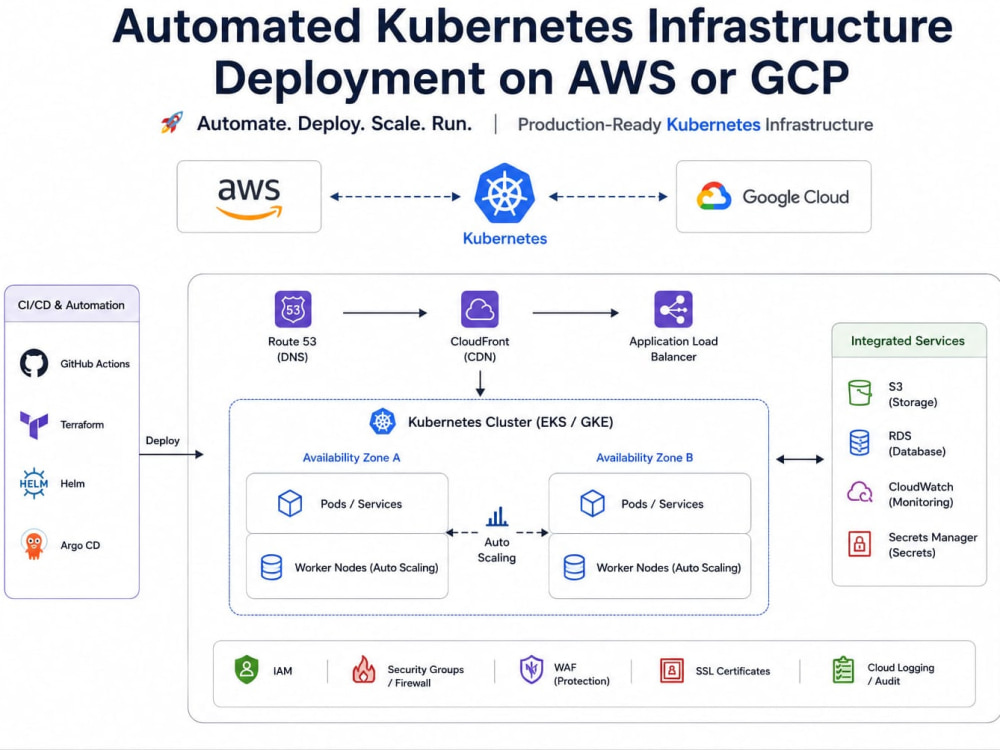1000x750 pixels.
Task: Click the Route 53 shield icon
Action: pyautogui.click(x=293, y=309)
